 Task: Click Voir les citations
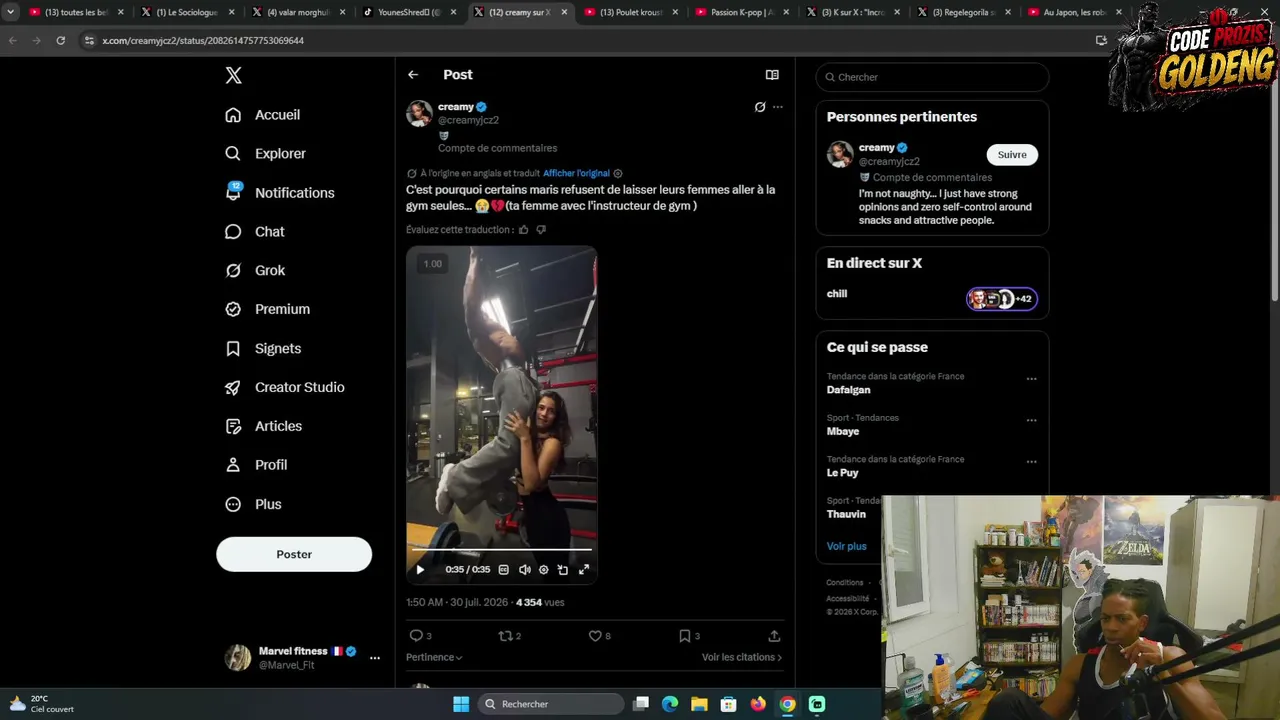coord(742,657)
